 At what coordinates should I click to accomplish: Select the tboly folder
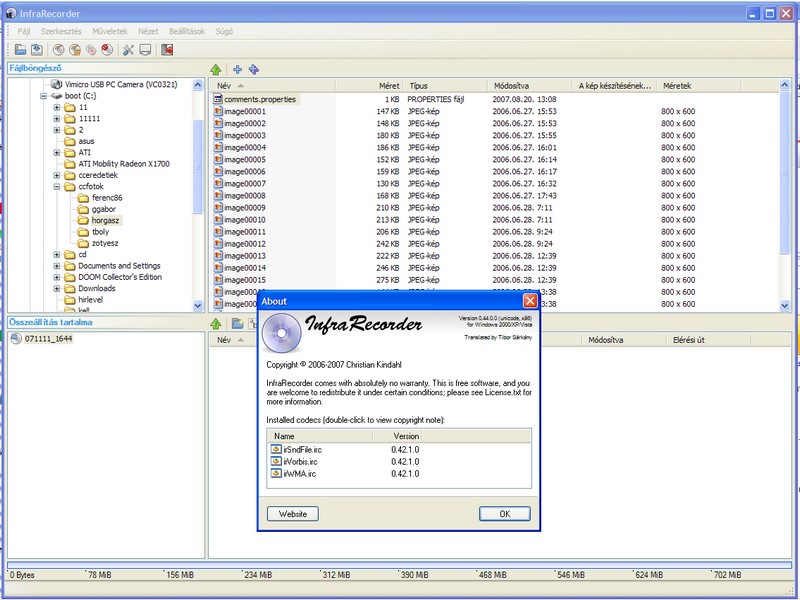coord(101,232)
